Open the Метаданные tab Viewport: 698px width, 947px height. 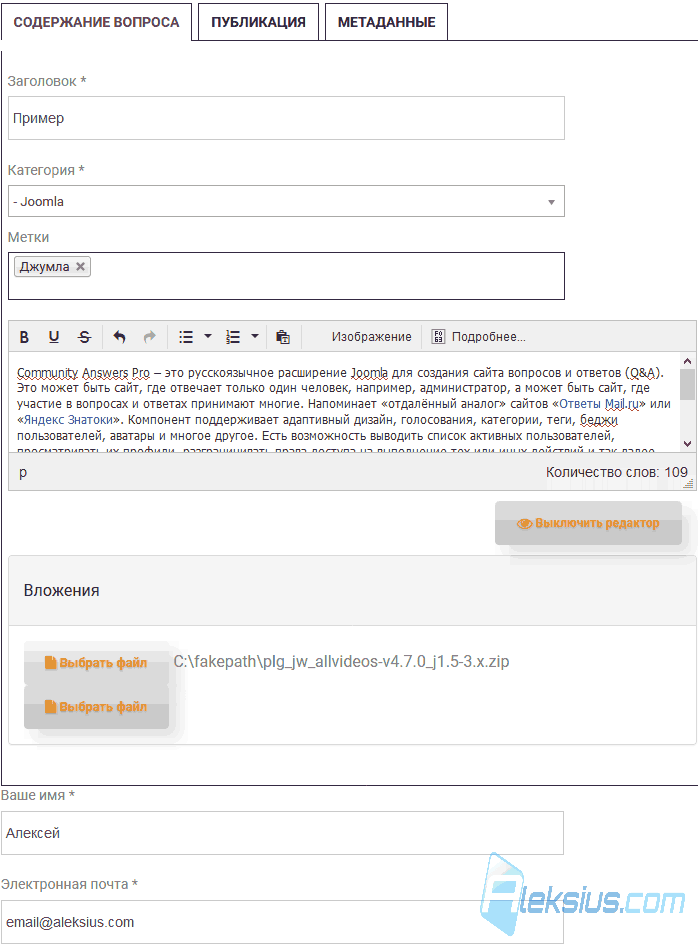[x=386, y=22]
